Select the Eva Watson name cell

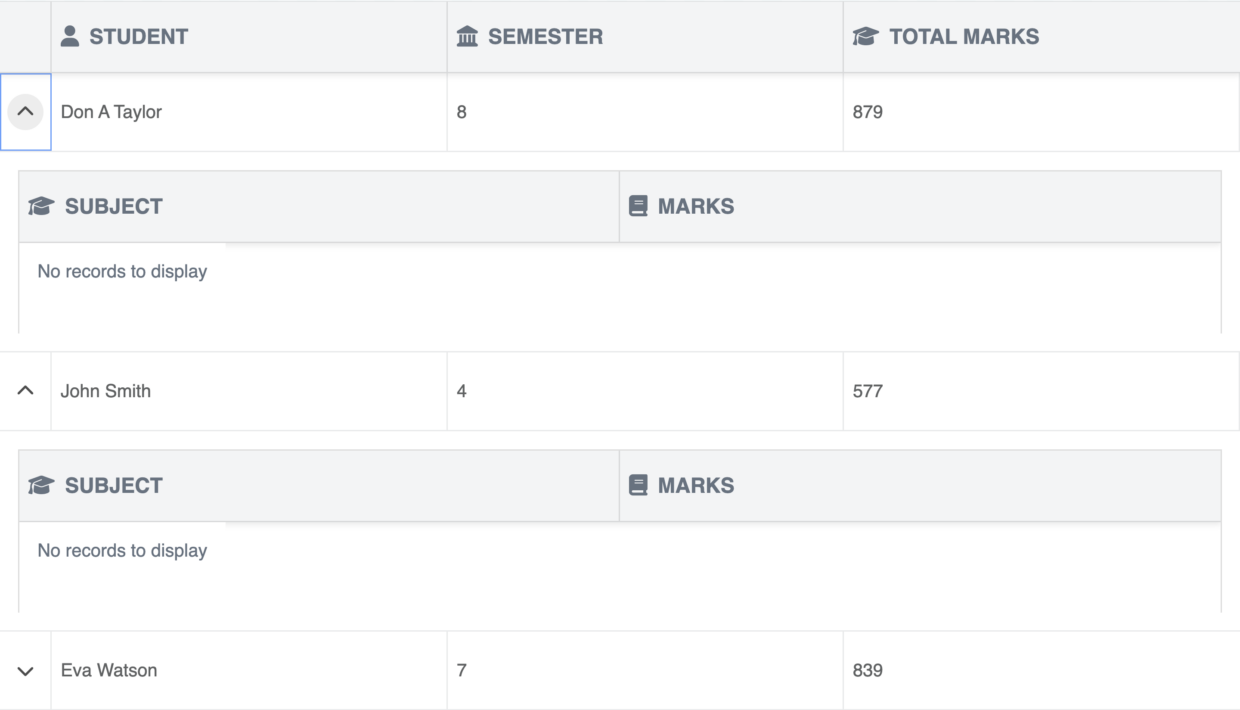tap(109, 671)
